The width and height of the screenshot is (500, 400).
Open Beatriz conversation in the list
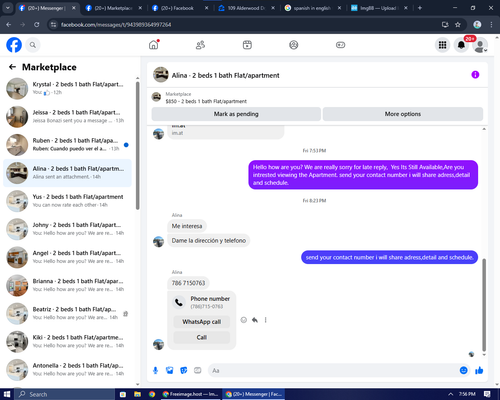(67, 313)
